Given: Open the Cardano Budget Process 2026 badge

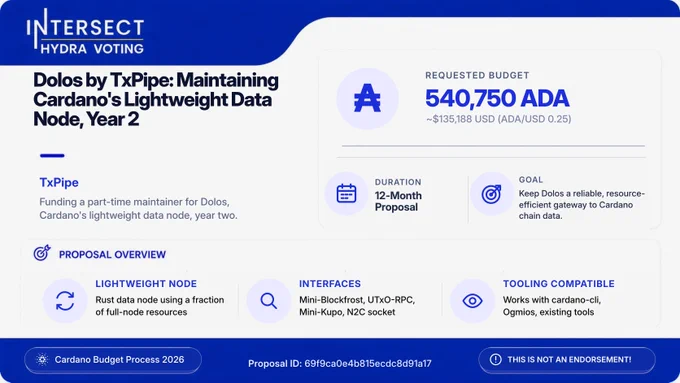Looking at the screenshot, I should click(113, 360).
